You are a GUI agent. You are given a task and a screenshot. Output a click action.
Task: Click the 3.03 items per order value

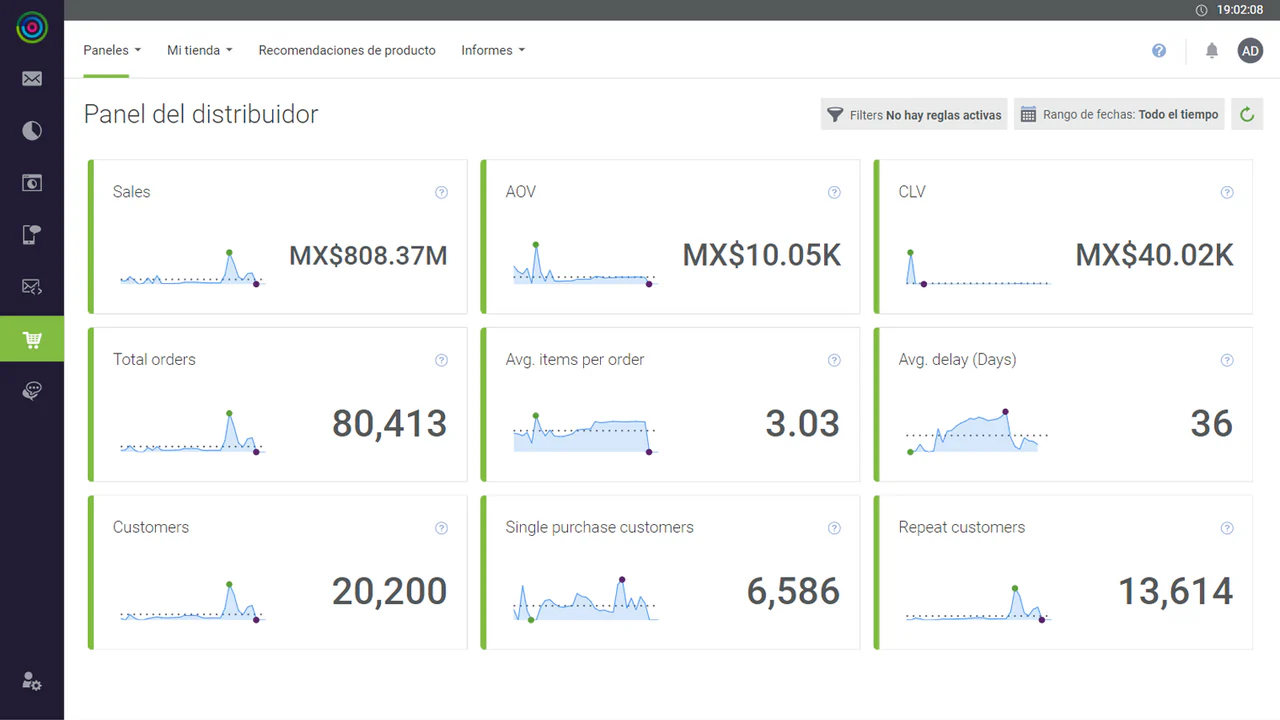pyautogui.click(x=803, y=424)
